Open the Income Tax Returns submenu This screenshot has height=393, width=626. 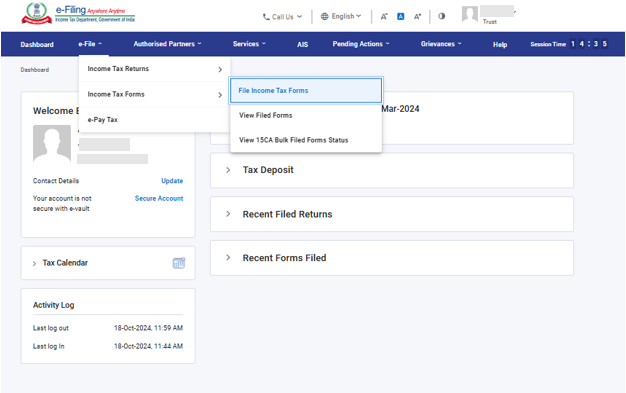coord(155,69)
